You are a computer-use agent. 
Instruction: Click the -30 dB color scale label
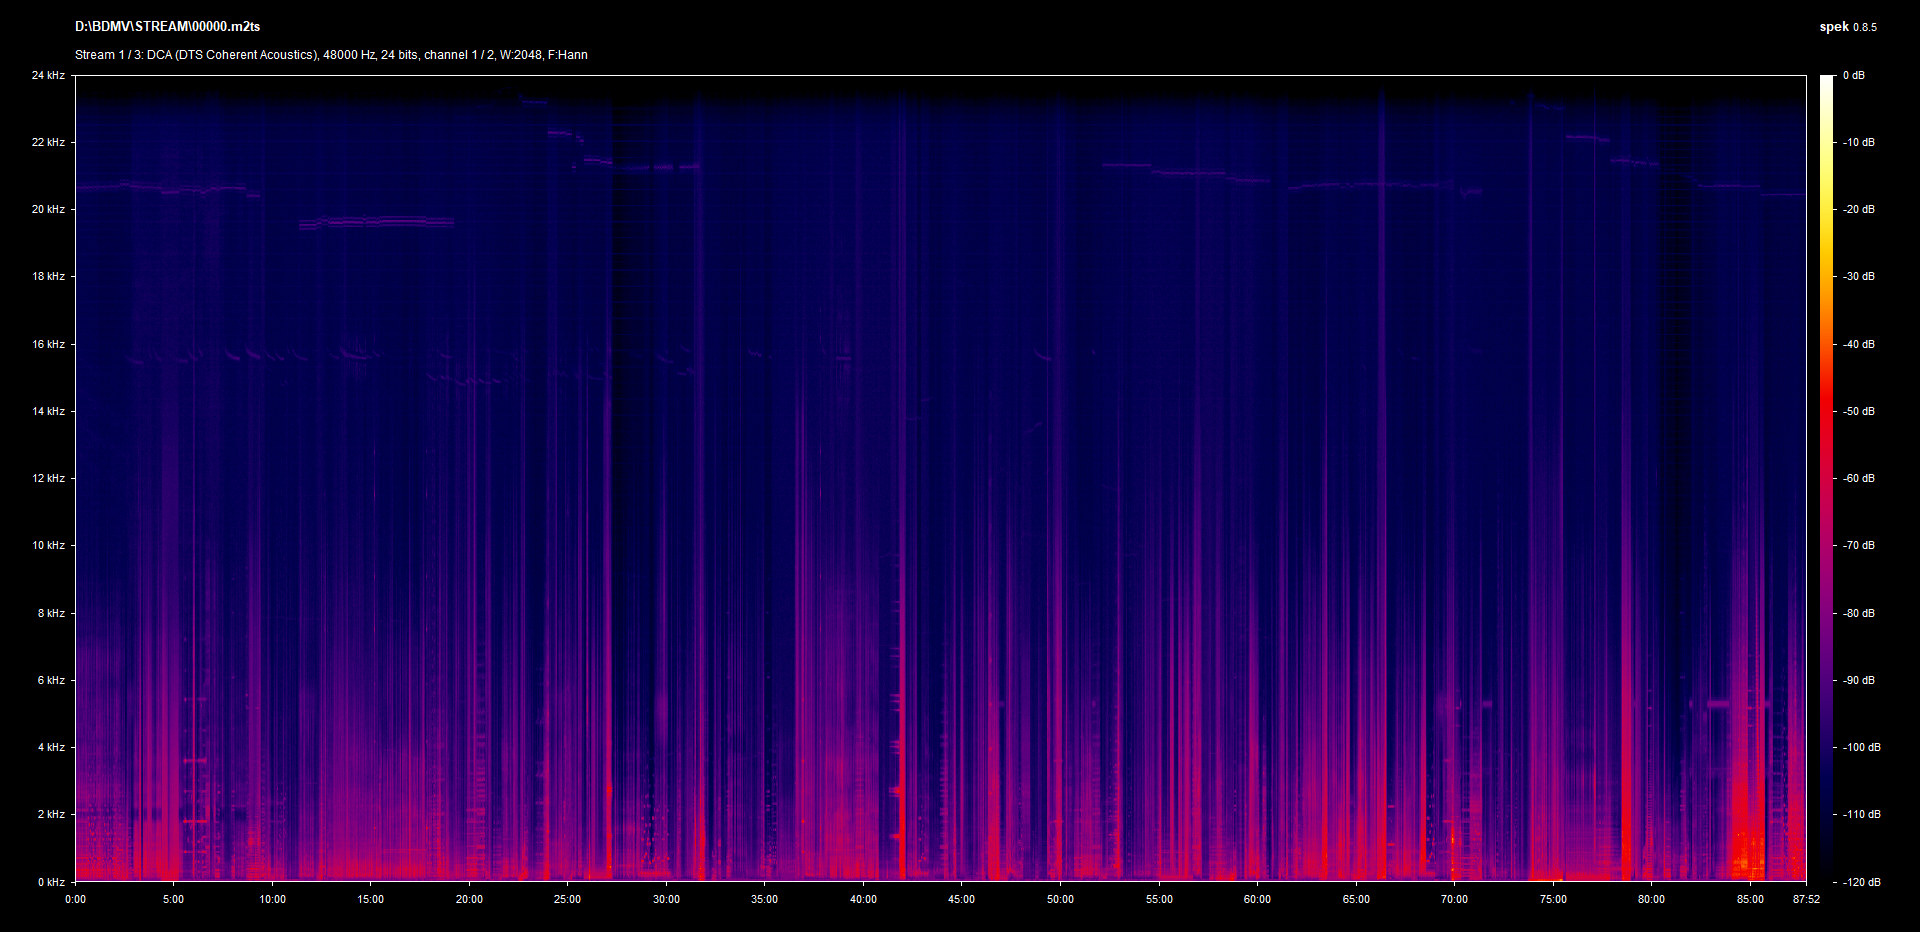pyautogui.click(x=1859, y=276)
